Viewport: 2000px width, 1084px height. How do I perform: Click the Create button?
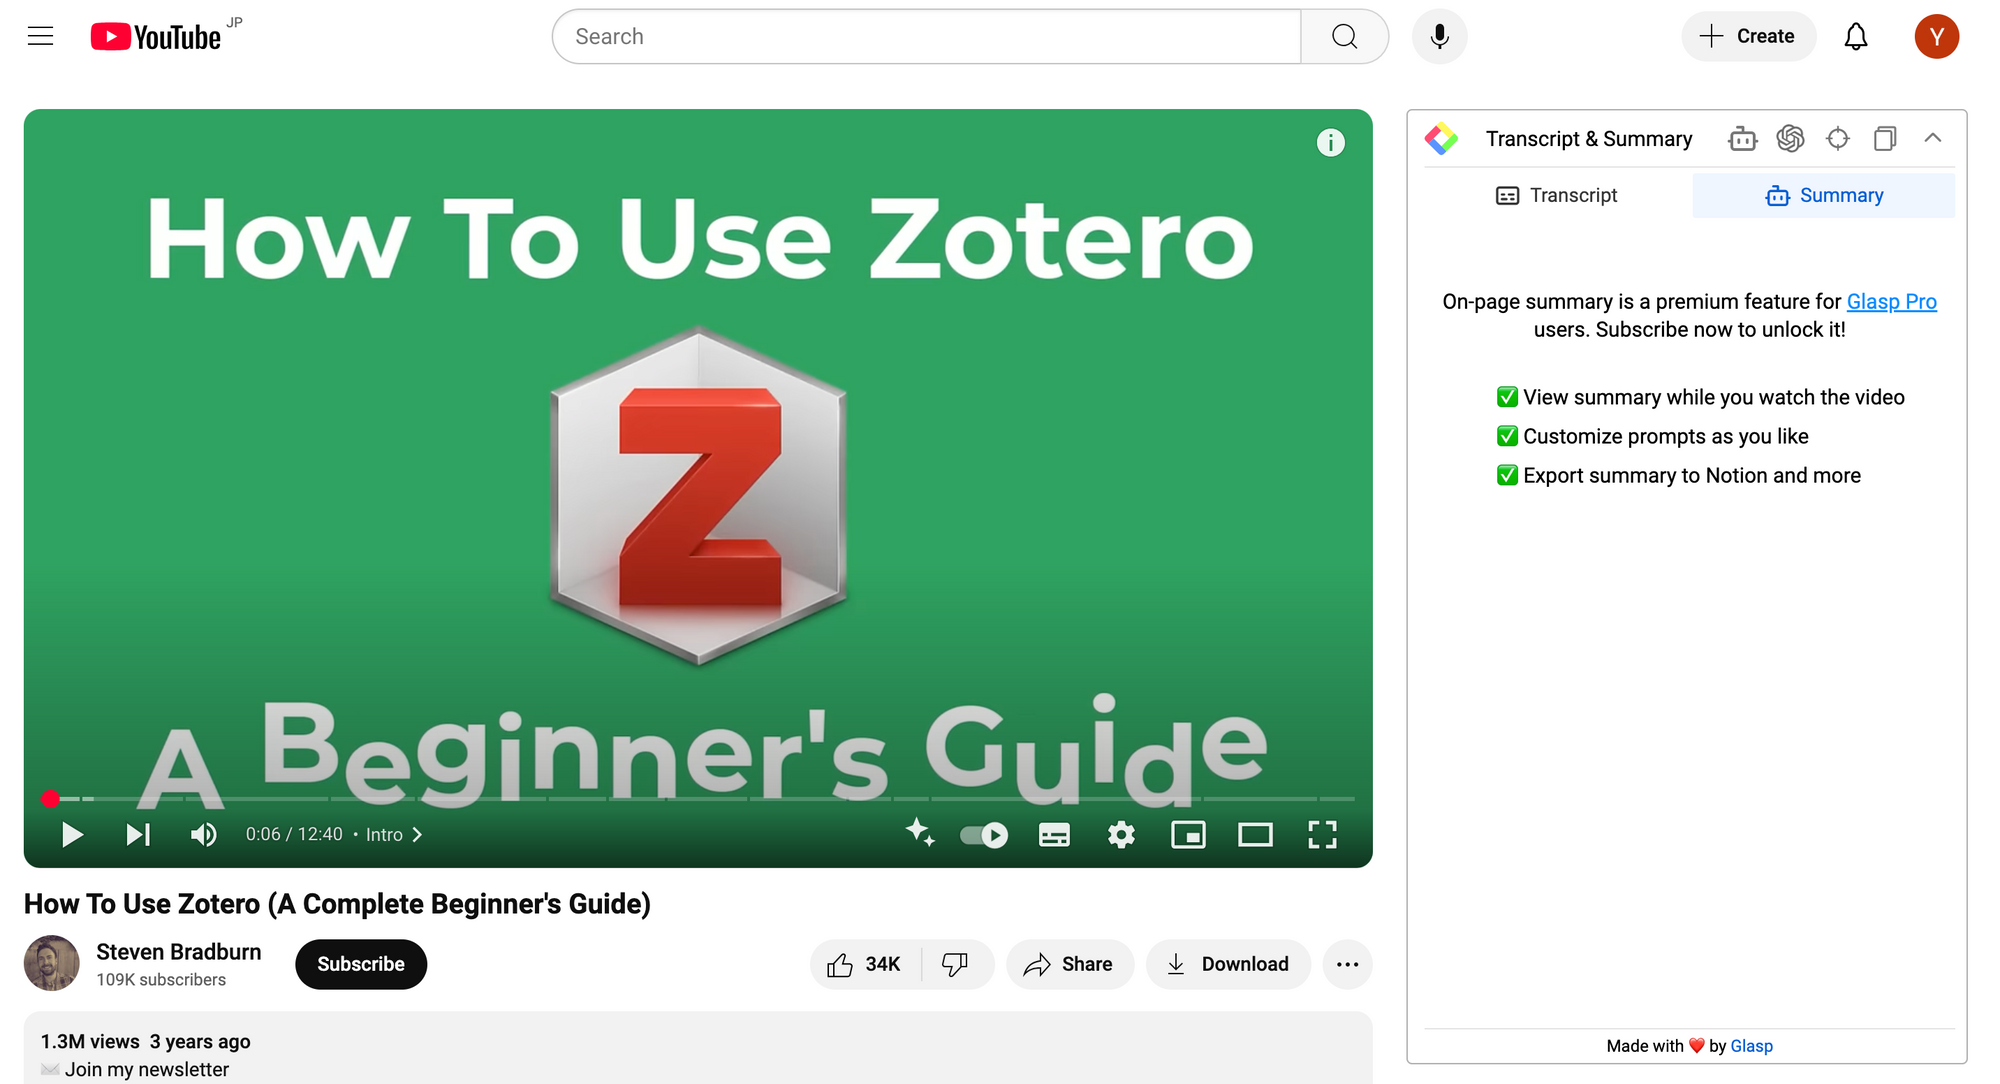click(1748, 37)
